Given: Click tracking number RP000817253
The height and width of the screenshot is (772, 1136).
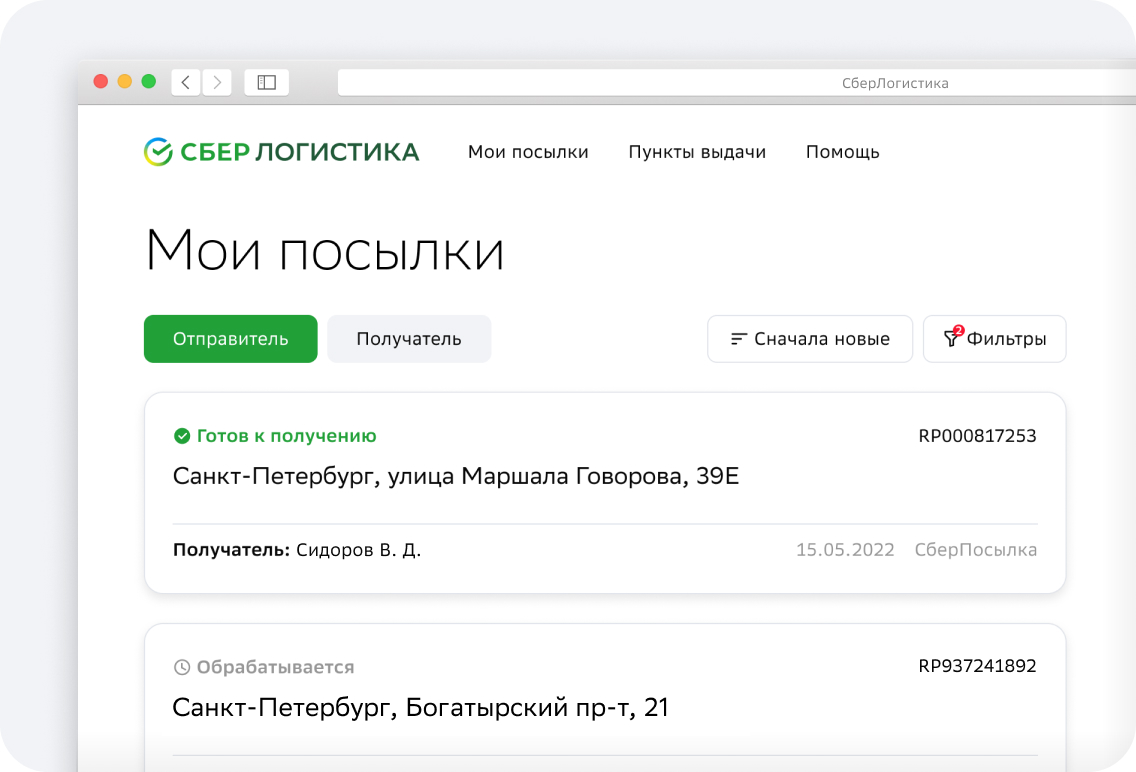Looking at the screenshot, I should 977,436.
